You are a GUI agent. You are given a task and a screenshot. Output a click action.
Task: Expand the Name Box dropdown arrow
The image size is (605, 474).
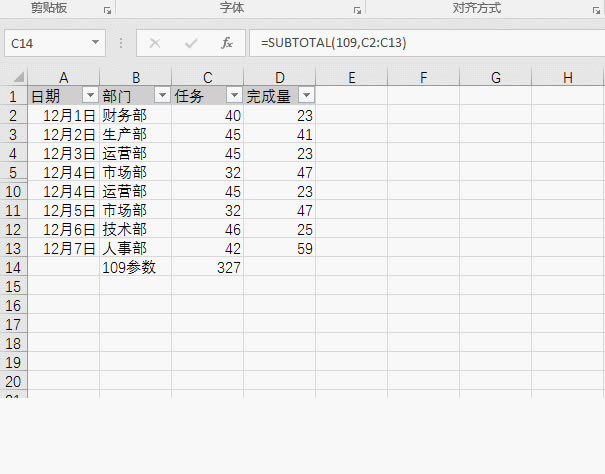point(95,42)
